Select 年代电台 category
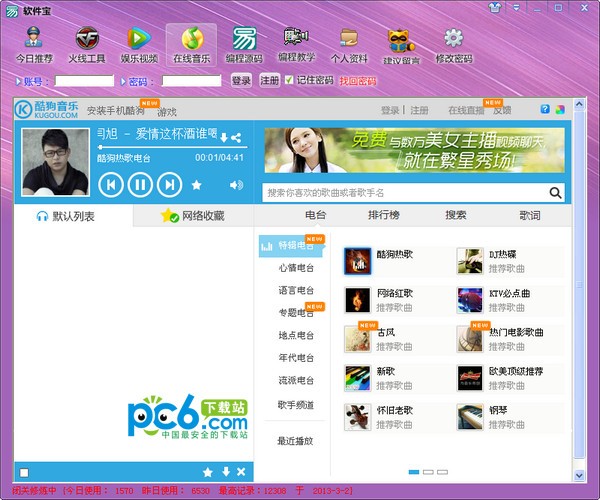This screenshot has height=500, width=600. point(296,358)
